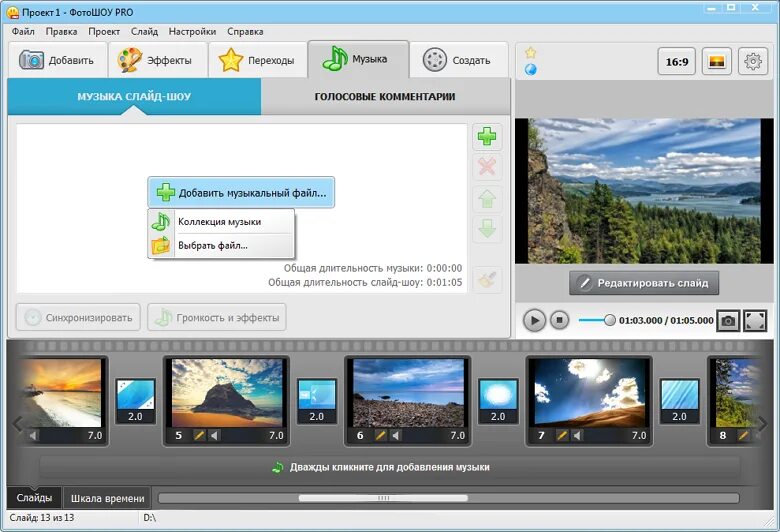The width and height of the screenshot is (780, 532).
Task: Click the music track bar Дважды кликните для добавления музыки
Action: 390,467
